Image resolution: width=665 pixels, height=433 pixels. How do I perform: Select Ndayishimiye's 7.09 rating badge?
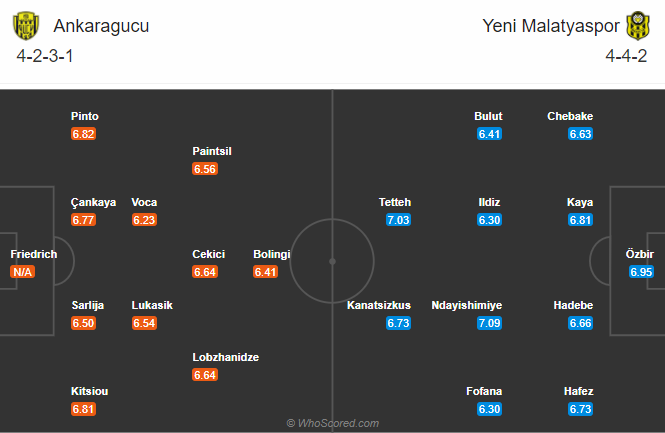coord(489,323)
